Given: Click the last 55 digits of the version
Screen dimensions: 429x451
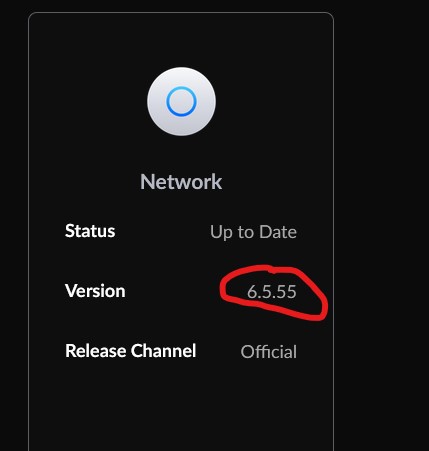Looking at the screenshot, I should pyautogui.click(x=286, y=292).
